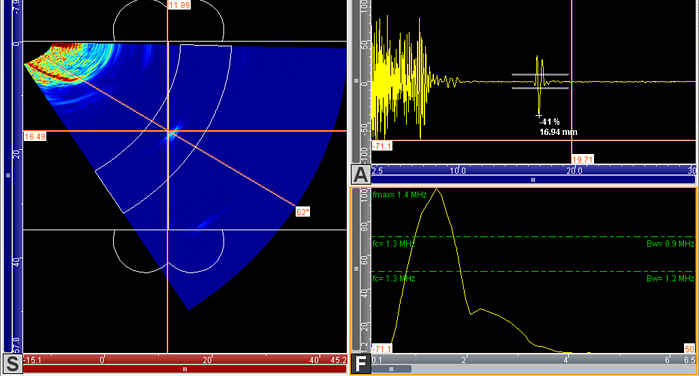Click the A-scan view icon

tap(361, 174)
